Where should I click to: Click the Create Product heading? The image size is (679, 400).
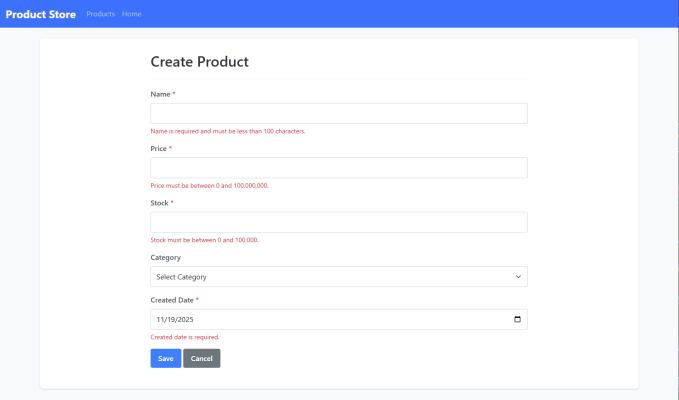[x=199, y=62]
